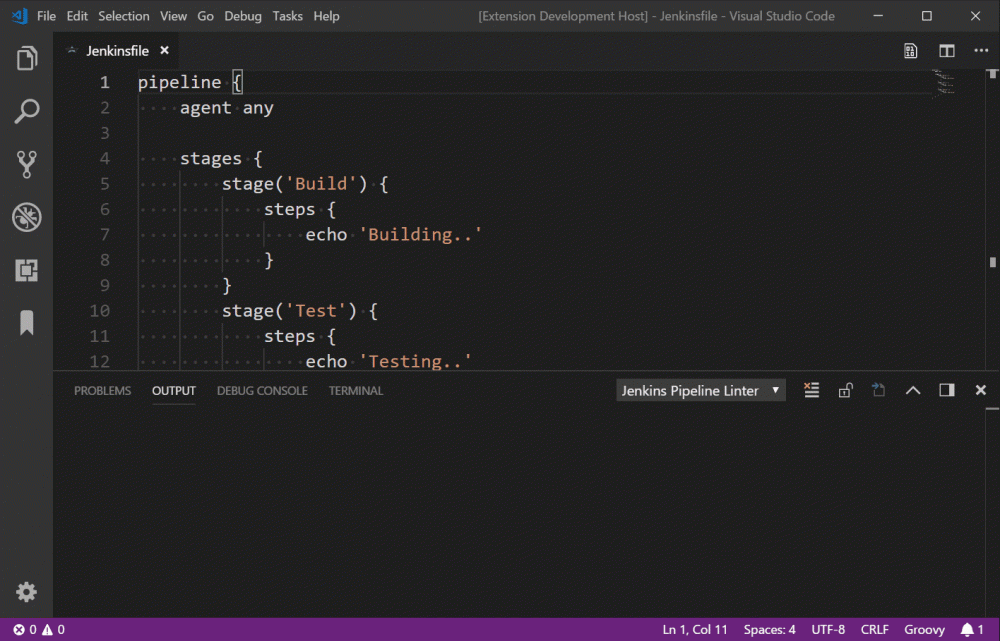Open the Jenkins Pipeline Linter output dropdown
1000x641 pixels.
(x=700, y=390)
